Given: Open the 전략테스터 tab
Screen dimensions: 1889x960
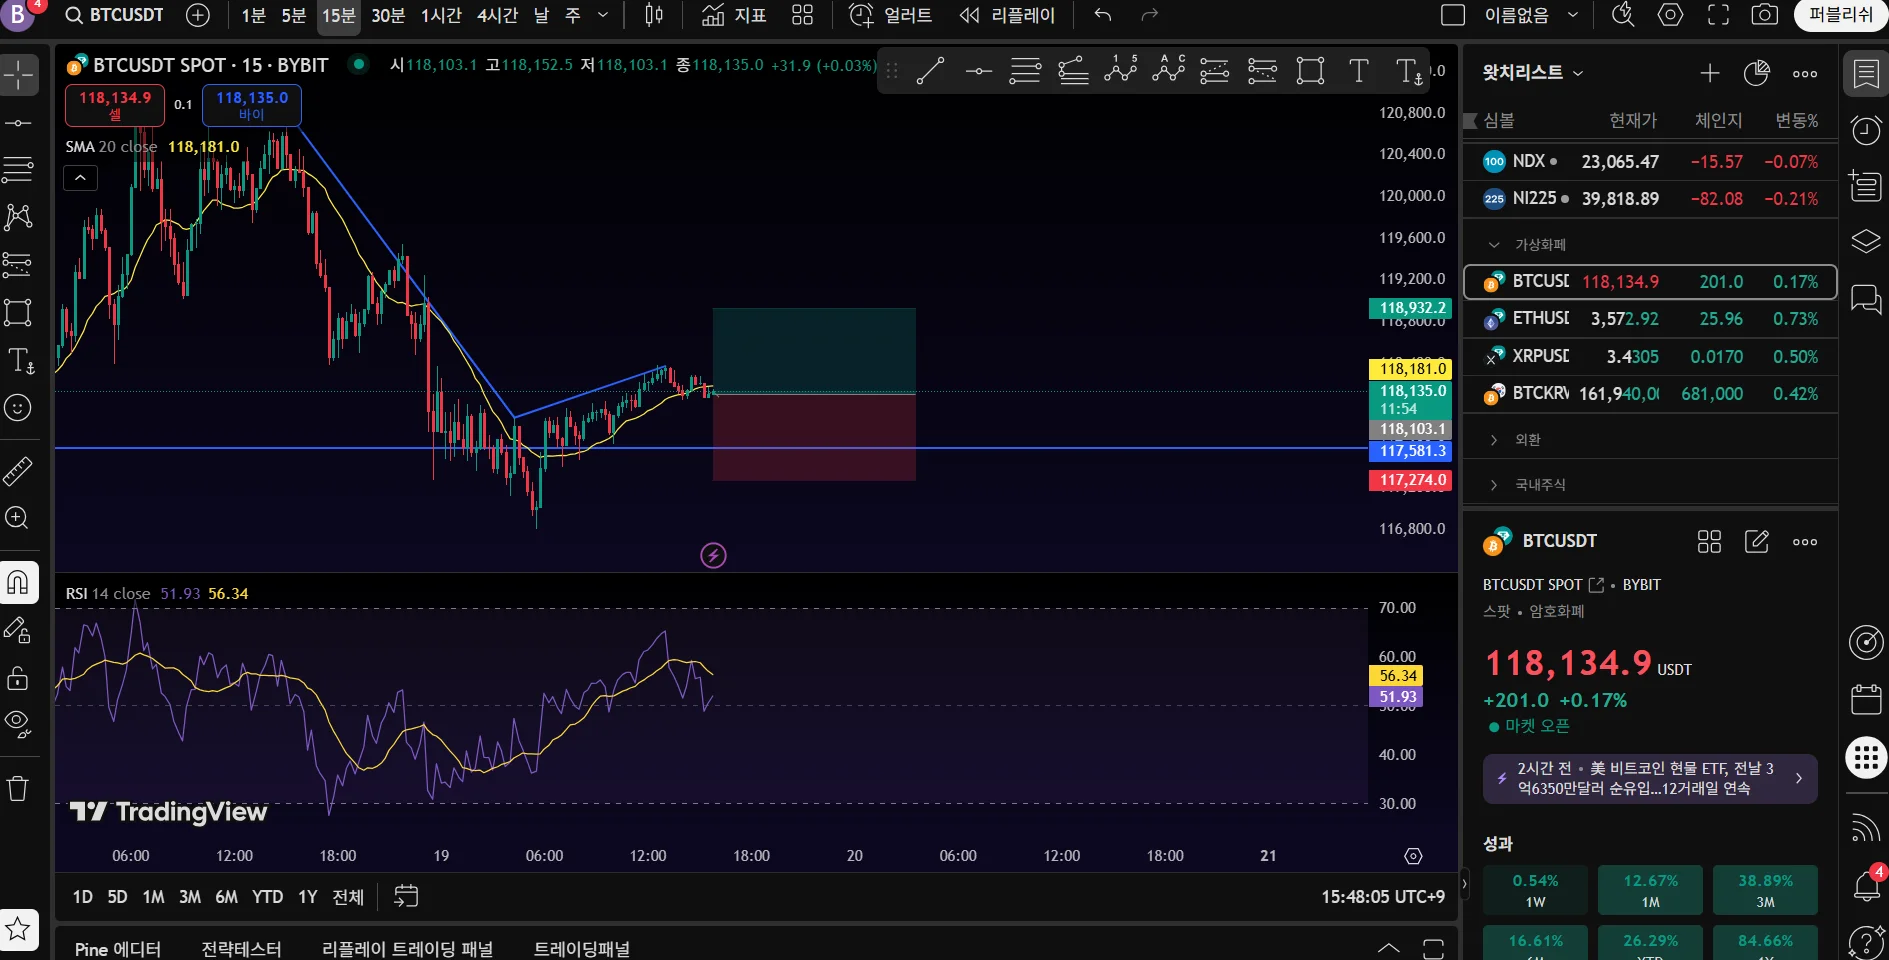Looking at the screenshot, I should pyautogui.click(x=241, y=948).
